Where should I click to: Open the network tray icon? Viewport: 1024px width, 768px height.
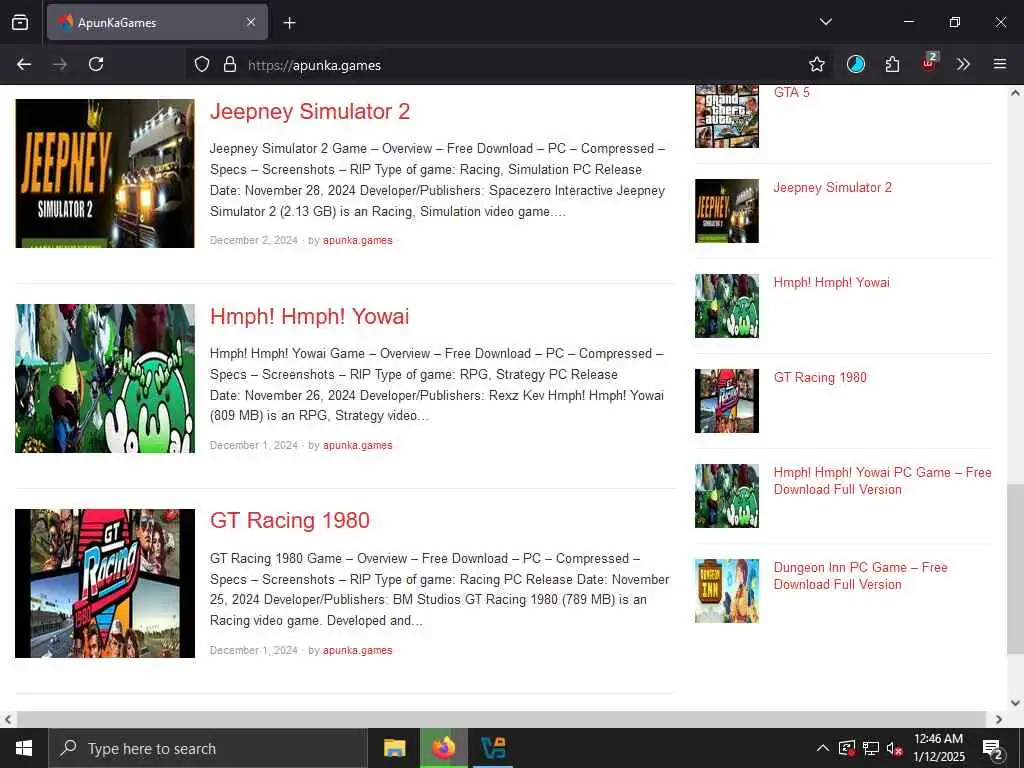click(x=871, y=748)
